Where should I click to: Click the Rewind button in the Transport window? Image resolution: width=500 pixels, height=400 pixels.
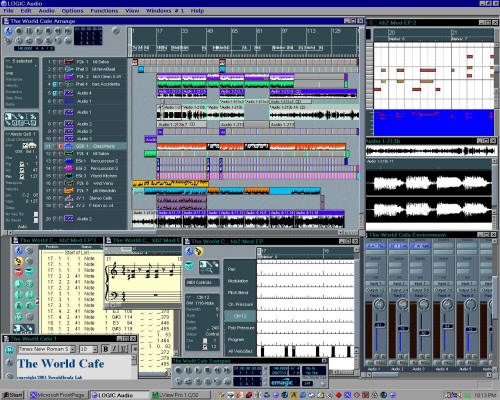pos(217,370)
